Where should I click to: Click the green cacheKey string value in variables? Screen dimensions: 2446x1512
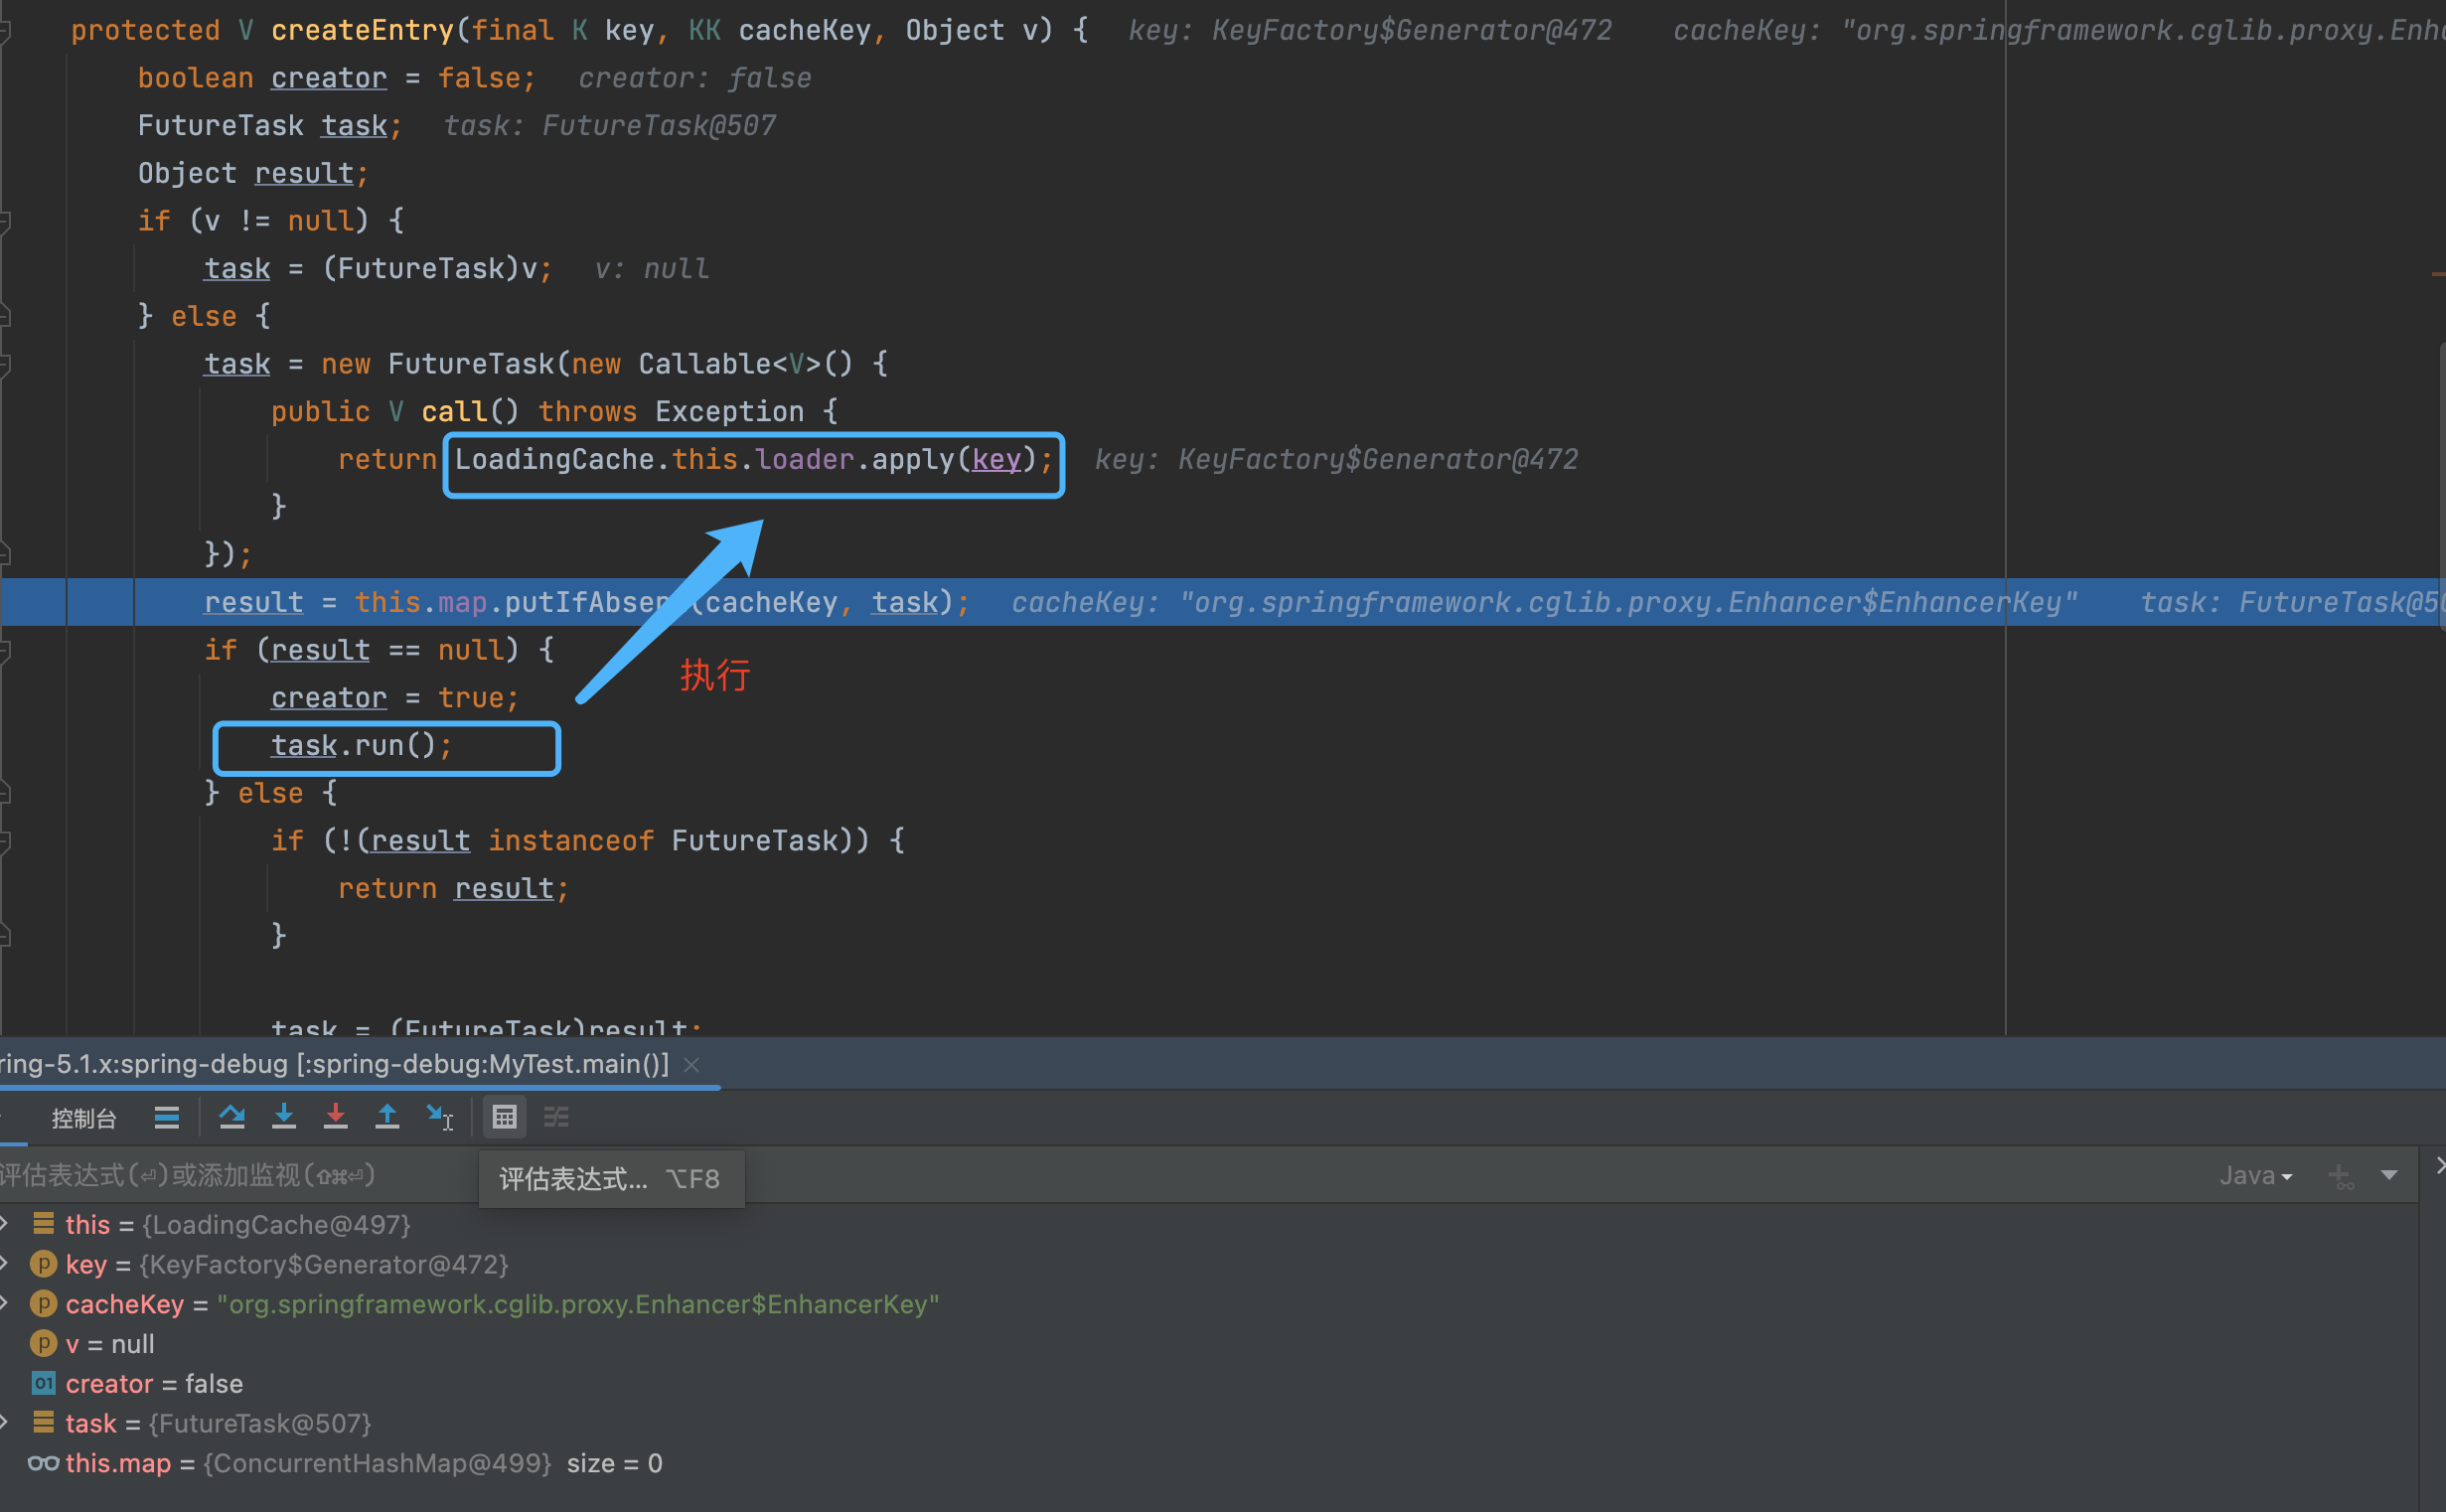(x=578, y=1304)
